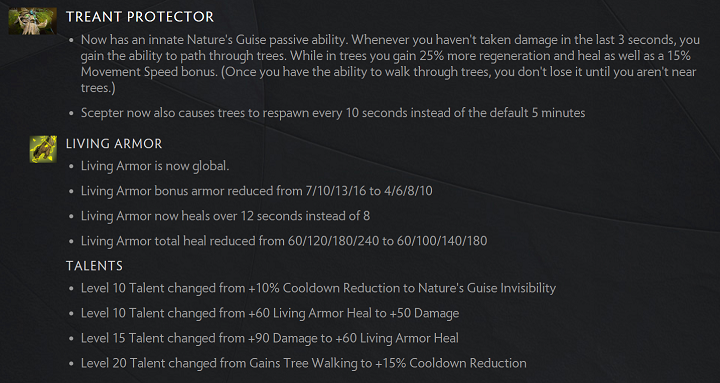Screen dimensions: 720x383
Task: Click the Scepter tree respawn note
Action: click(x=333, y=113)
